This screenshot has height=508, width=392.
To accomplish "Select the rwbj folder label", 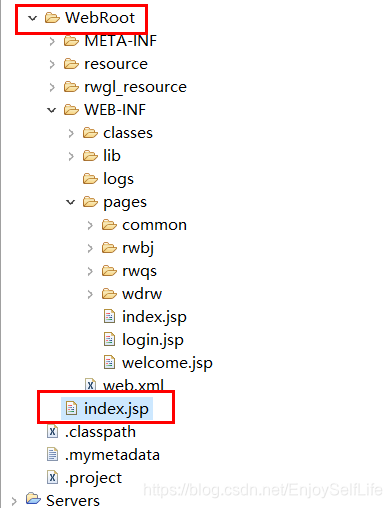I will point(138,248).
